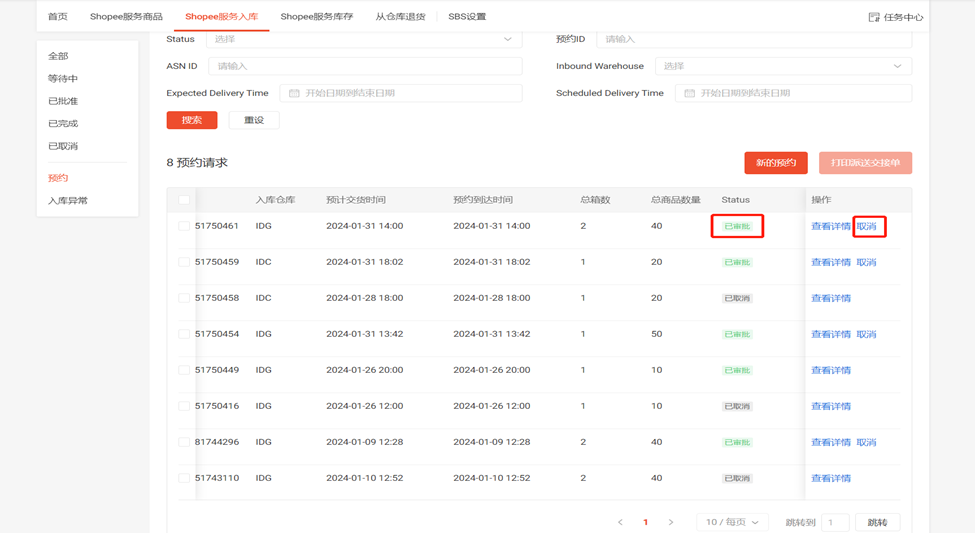Click calendar icon in Expected Delivery Time
This screenshot has width=975, height=533.
294,93
